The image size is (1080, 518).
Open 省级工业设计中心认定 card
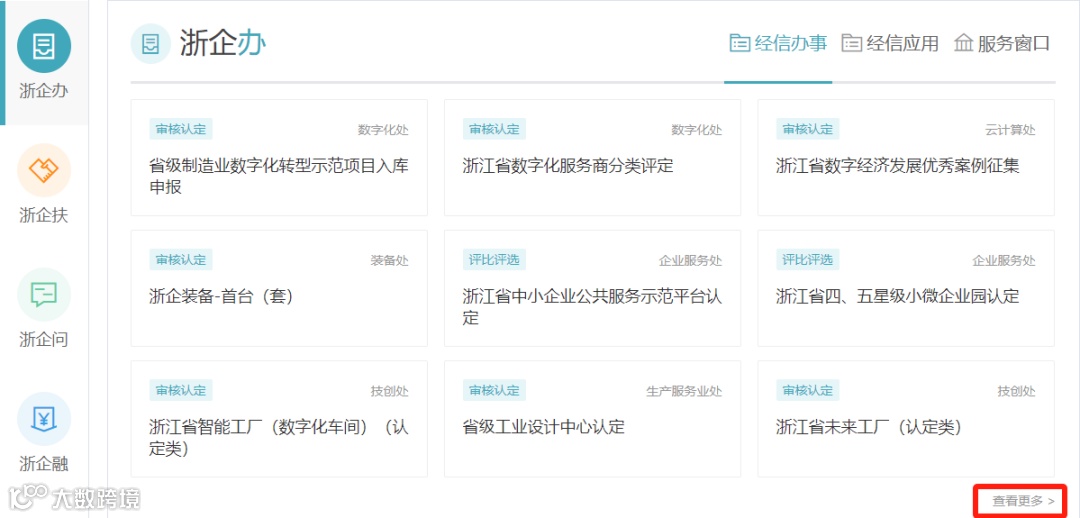pos(592,419)
